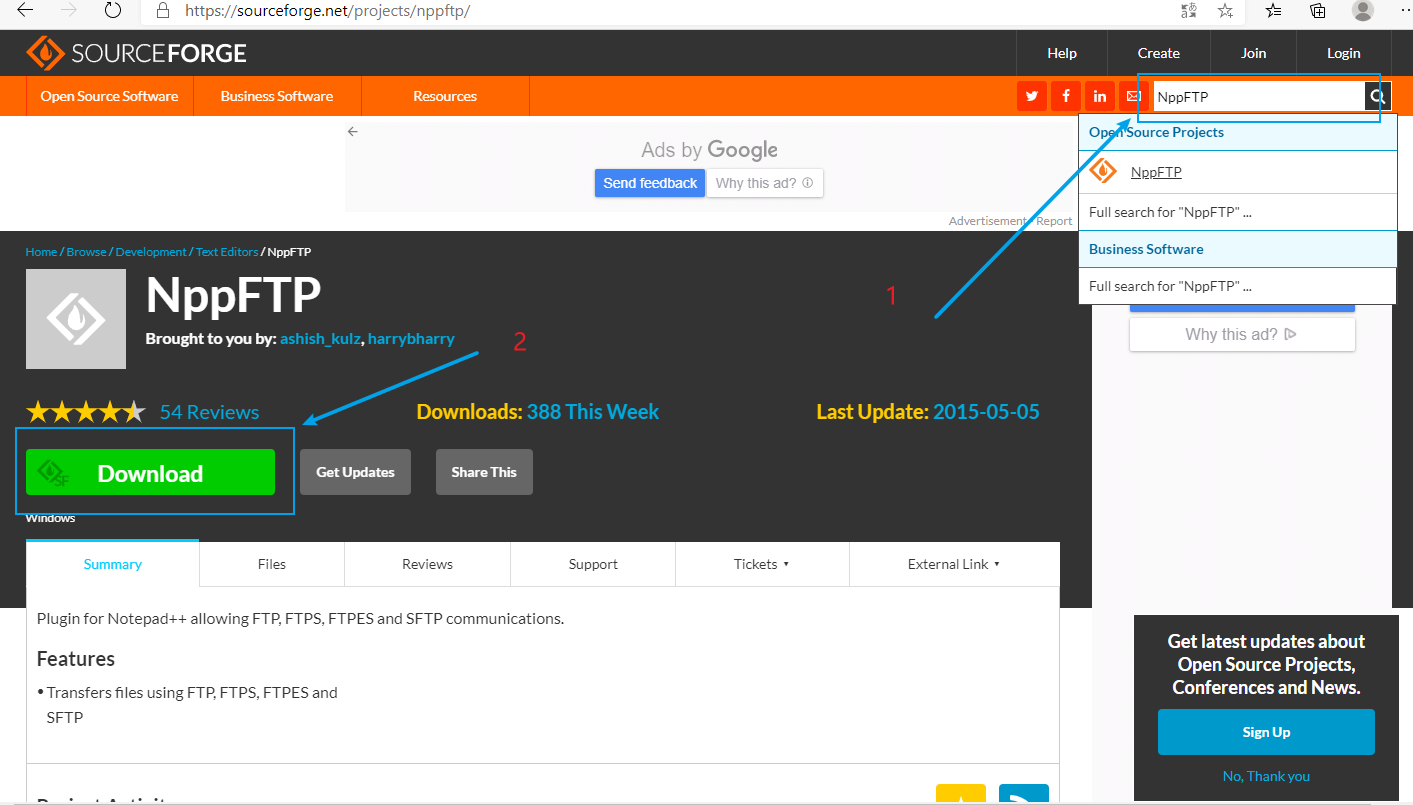Open the Business Software menu
This screenshot has height=805, width=1413.
pos(277,96)
